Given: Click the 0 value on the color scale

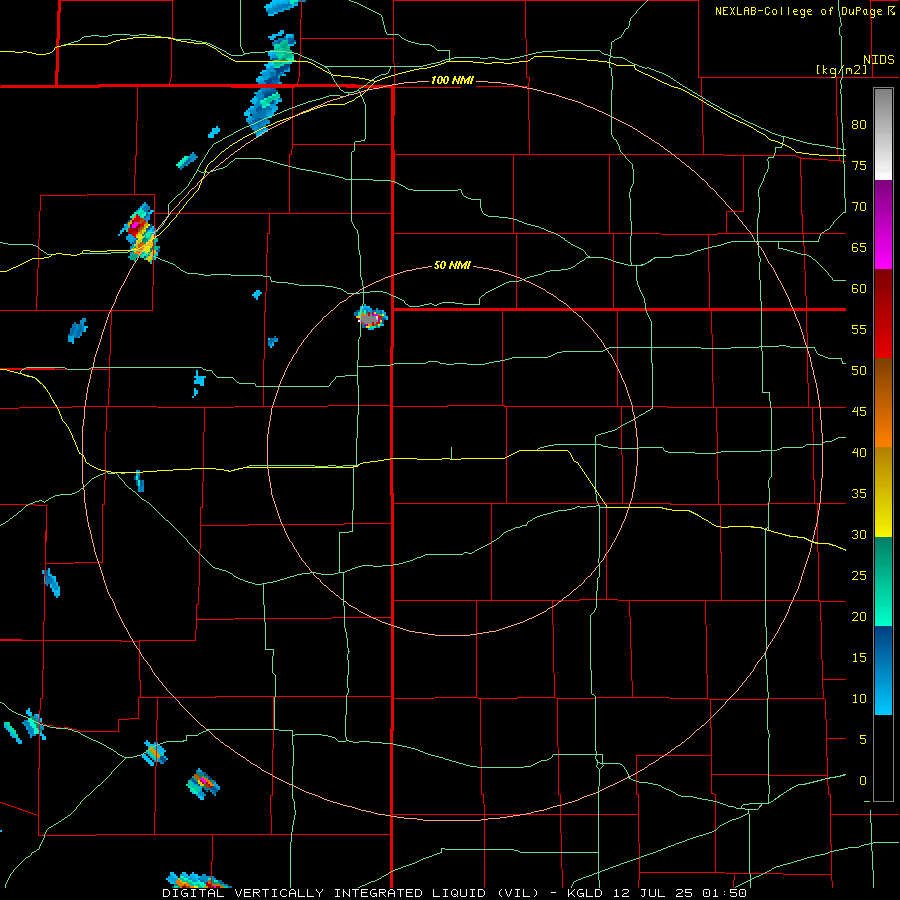Looking at the screenshot, I should tap(863, 781).
